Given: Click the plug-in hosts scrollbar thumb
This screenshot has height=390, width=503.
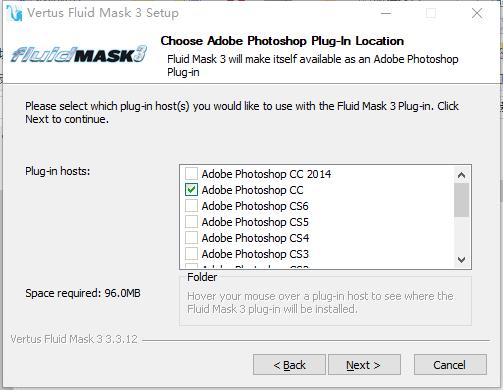Looking at the screenshot, I should click(461, 200).
